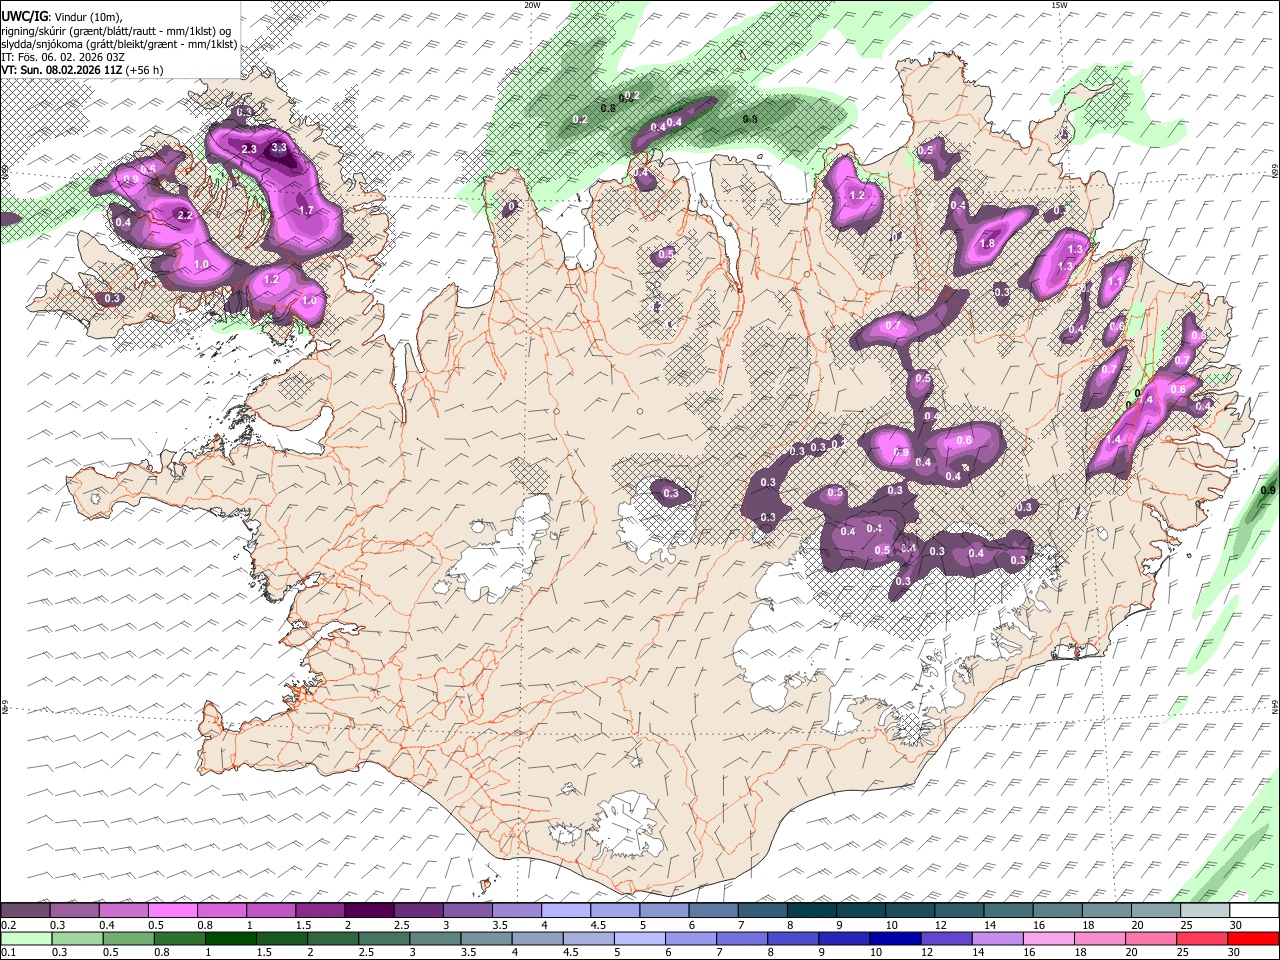Click the '1.1' snowfall value on the map
The image size is (1280, 960).
1115,283
